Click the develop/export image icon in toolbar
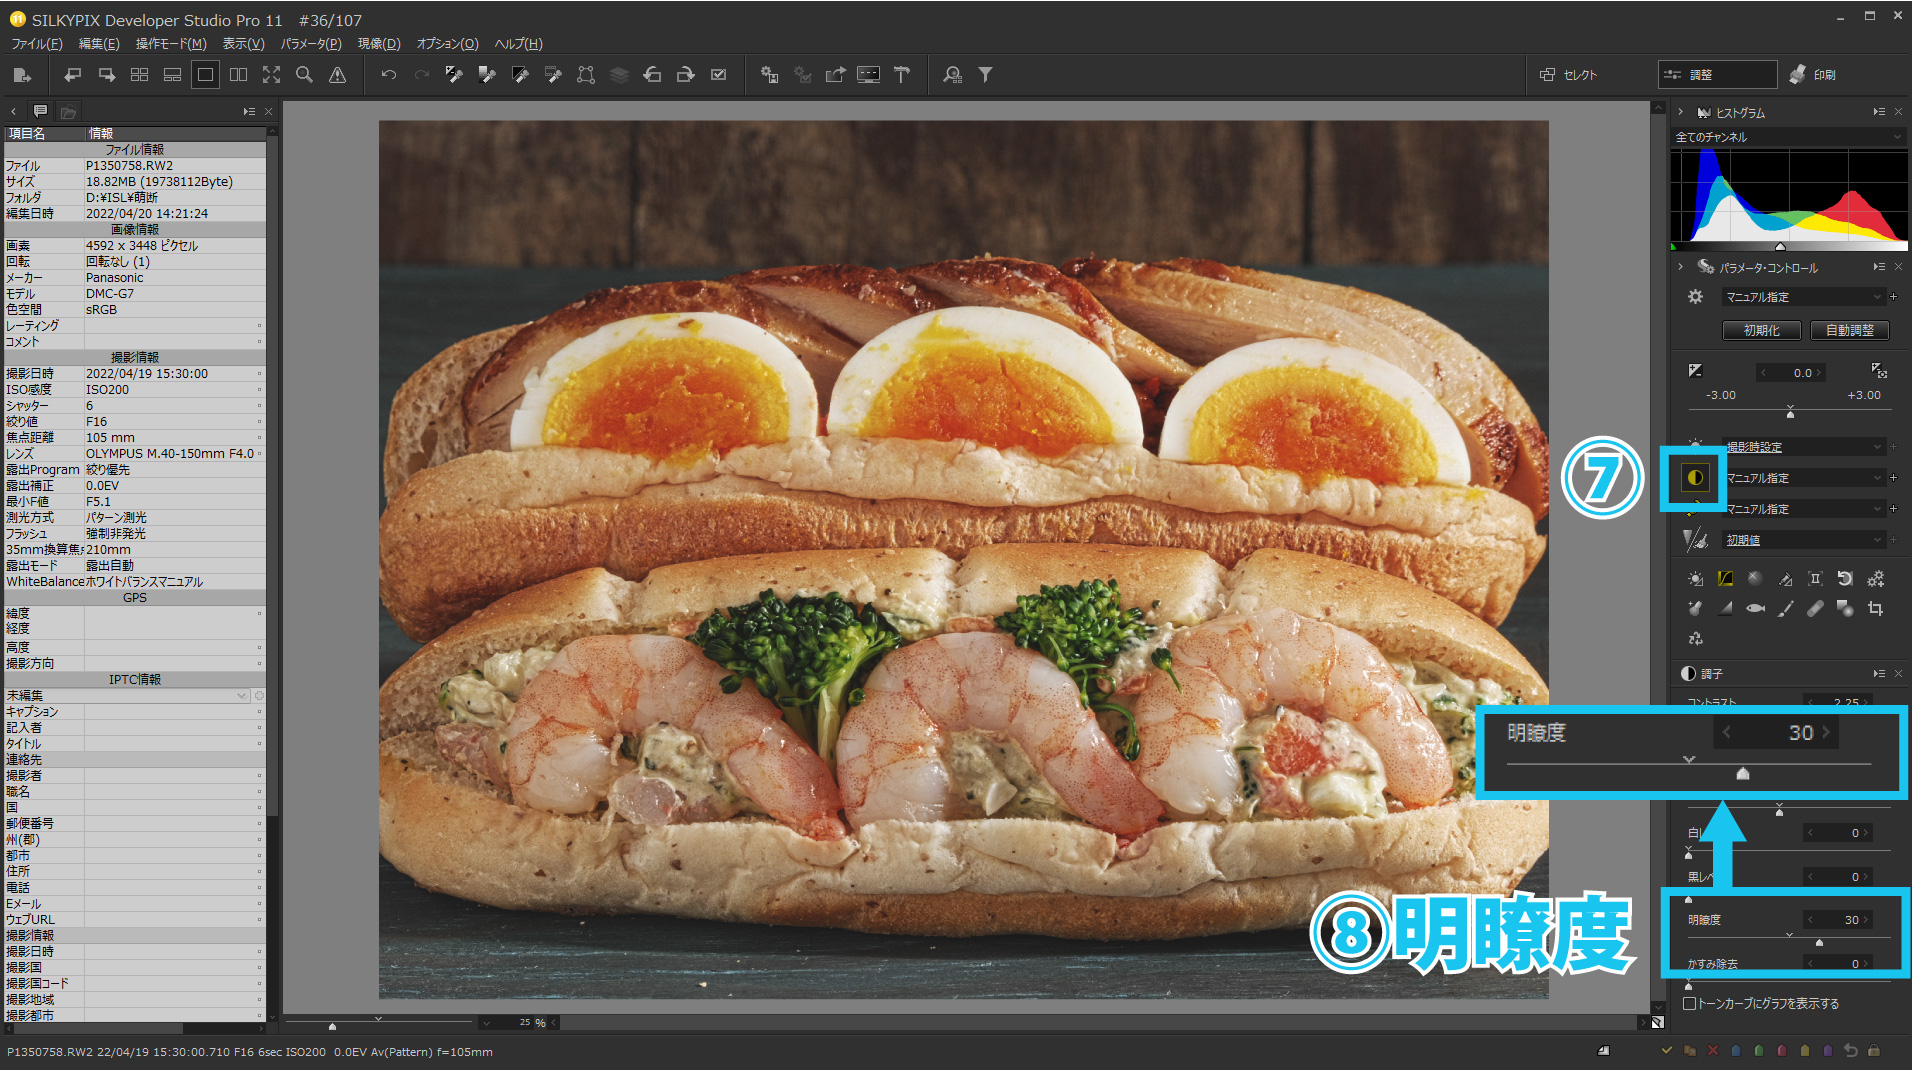Viewport: 1912px width, 1070px height. pyautogui.click(x=22, y=75)
